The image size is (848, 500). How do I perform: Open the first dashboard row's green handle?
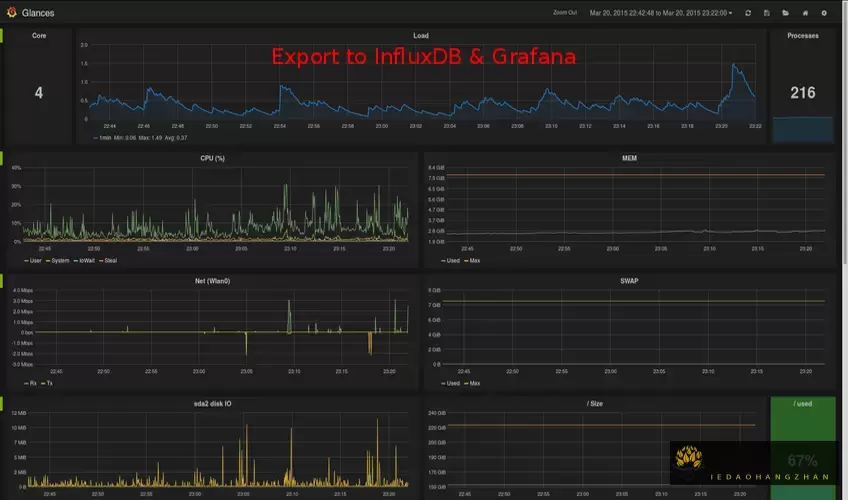click(x=1, y=36)
